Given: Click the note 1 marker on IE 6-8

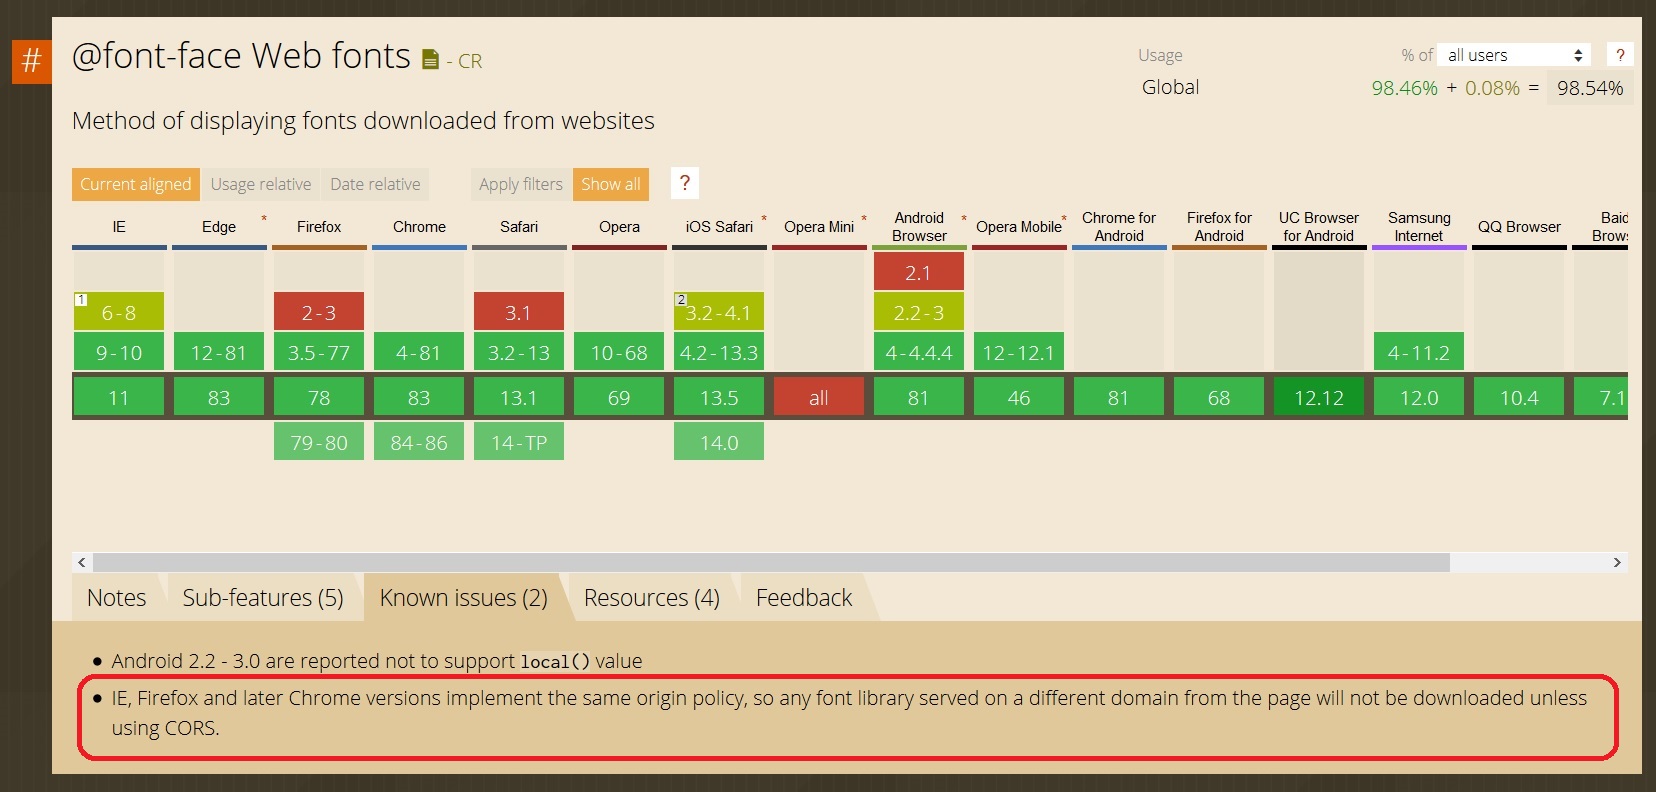Looking at the screenshot, I should pyautogui.click(x=81, y=300).
